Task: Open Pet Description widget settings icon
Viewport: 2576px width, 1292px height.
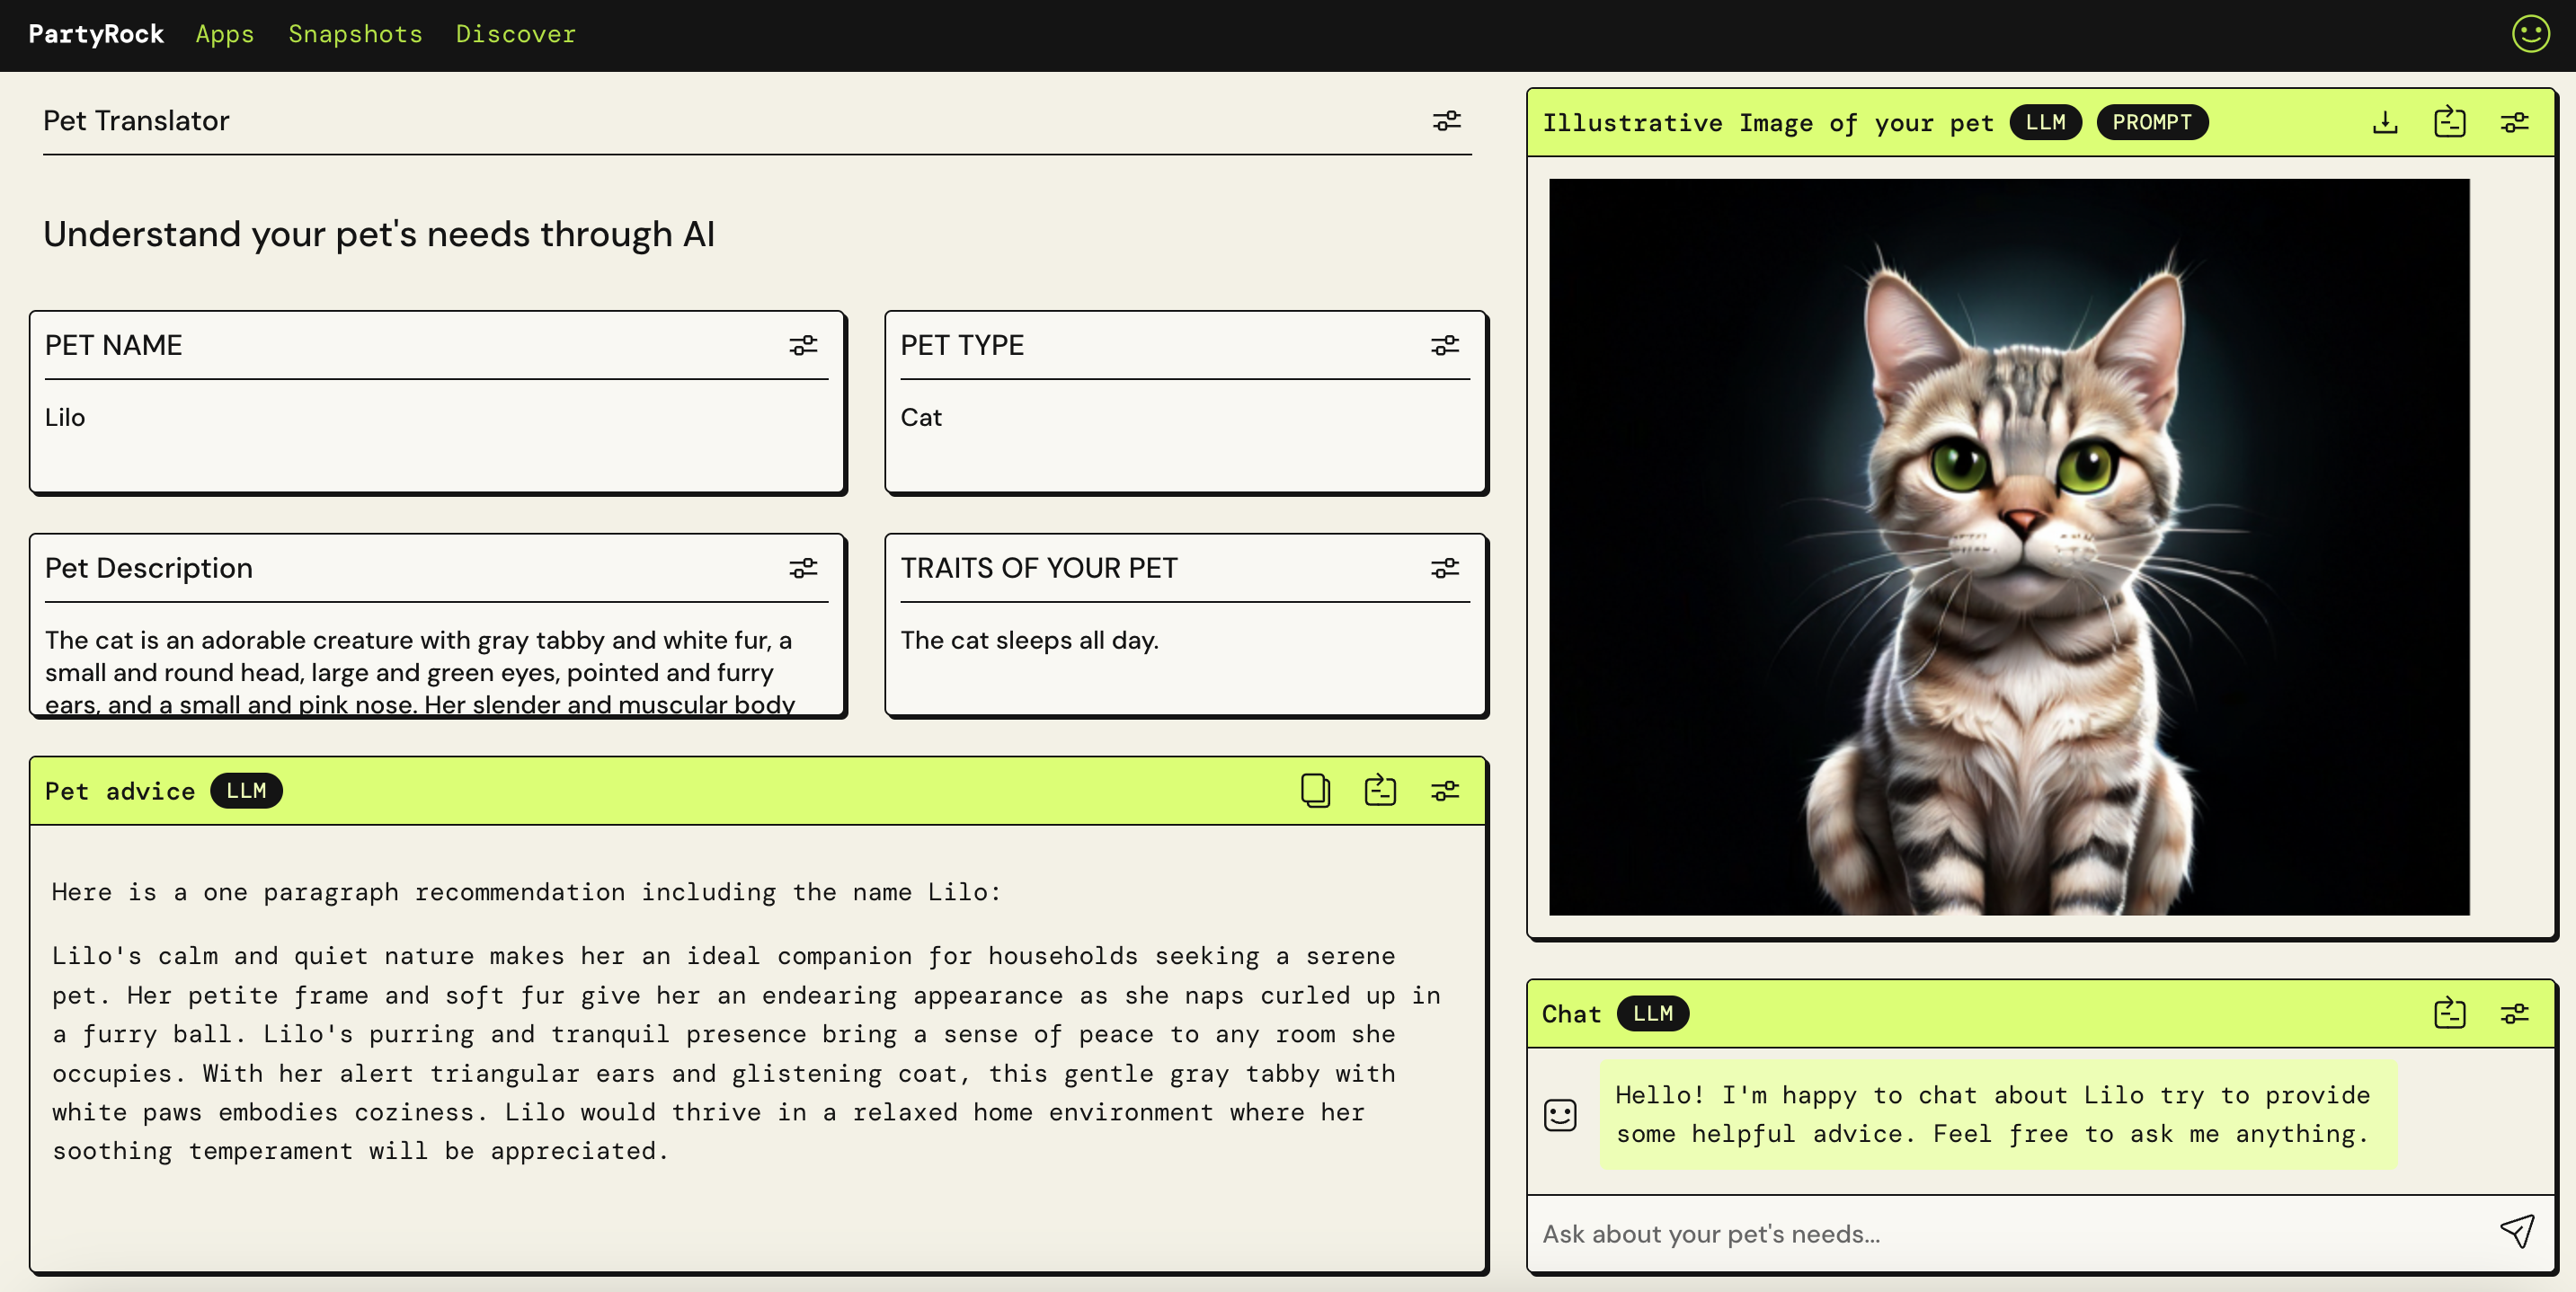Action: 803,568
